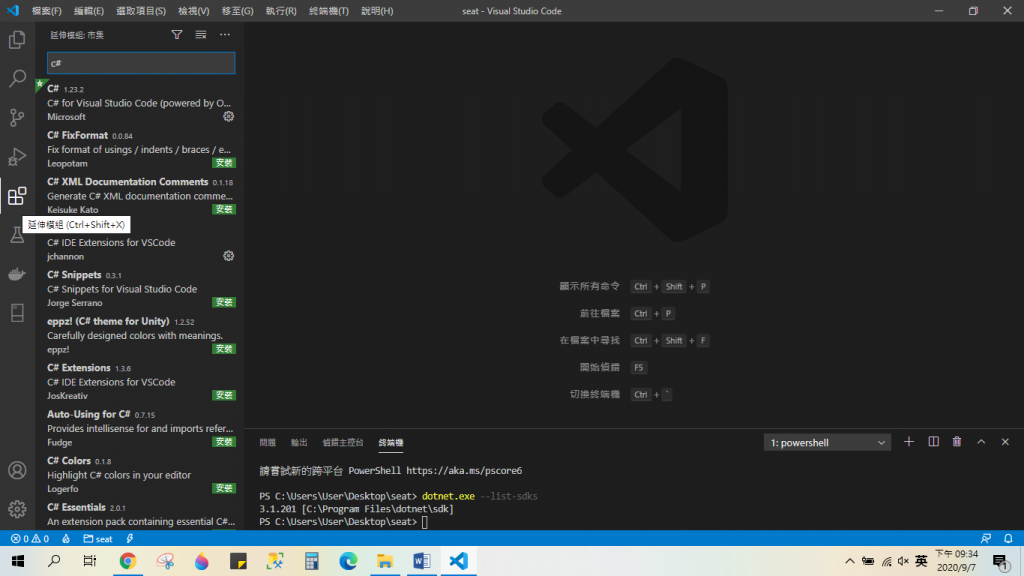Open the File (檔案) menu
1024x576 pixels.
(x=46, y=11)
